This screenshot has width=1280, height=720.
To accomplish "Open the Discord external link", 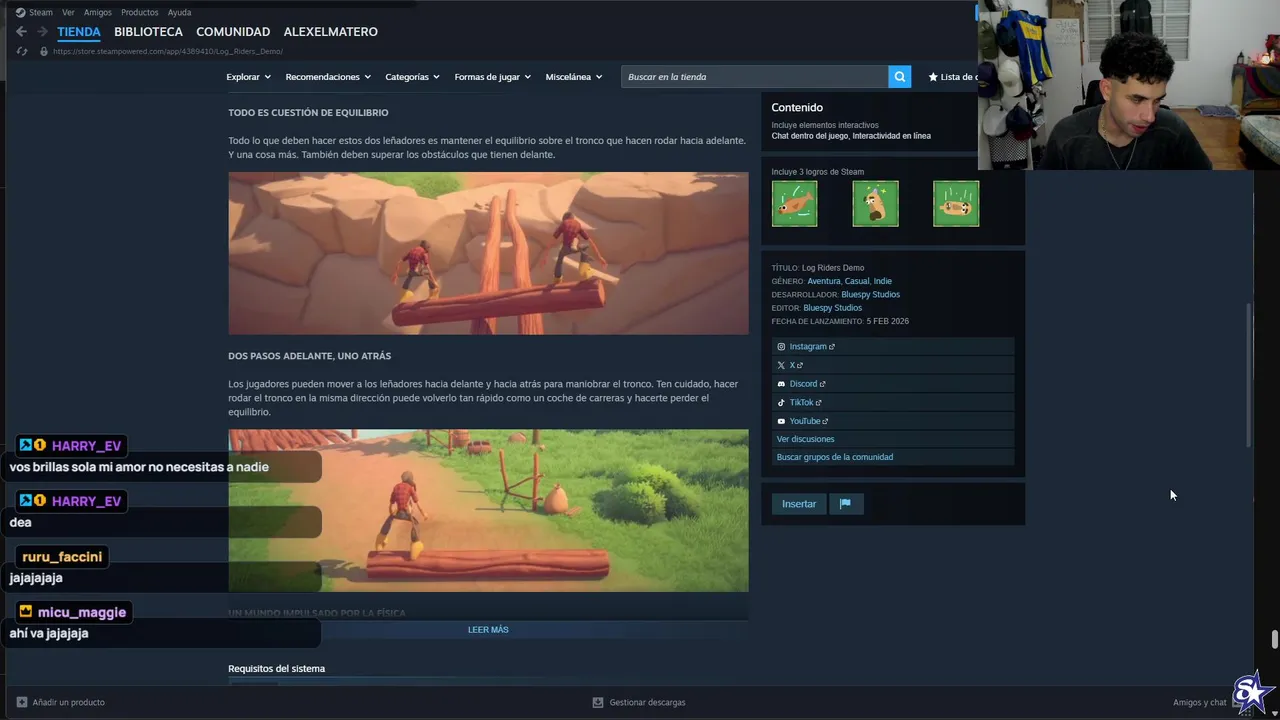I will tap(893, 384).
